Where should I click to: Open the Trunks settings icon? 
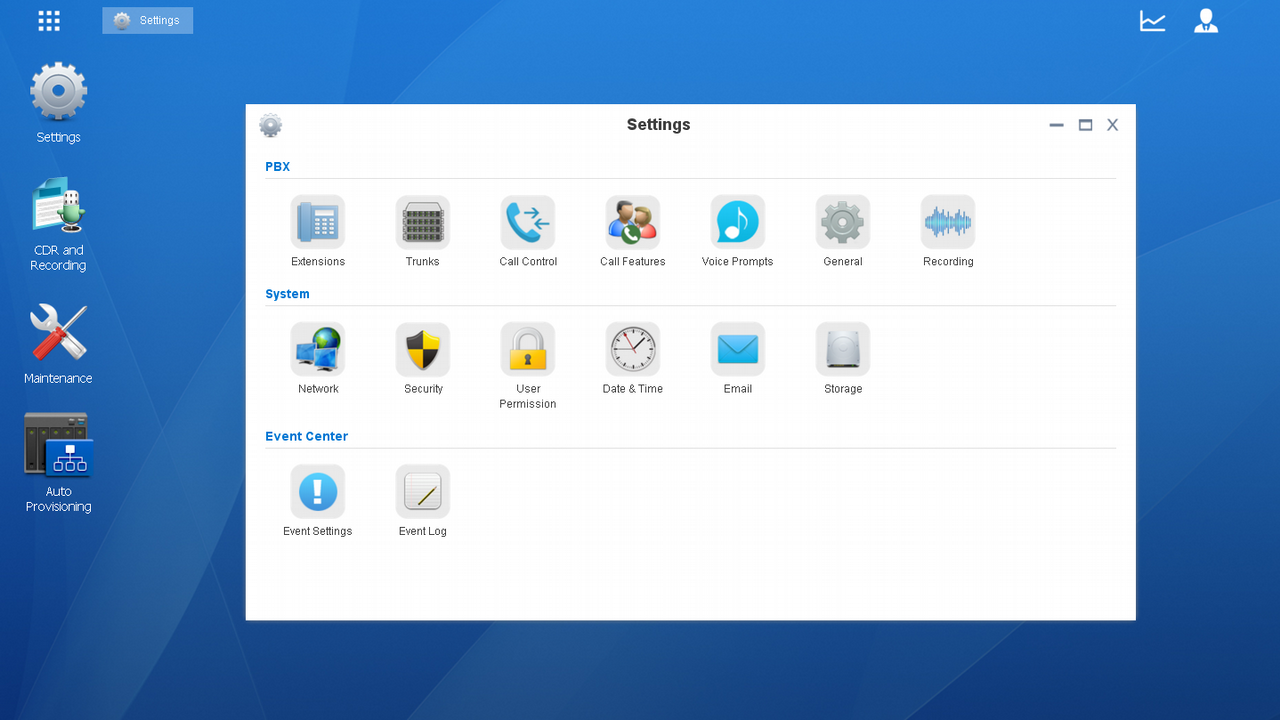(423, 222)
